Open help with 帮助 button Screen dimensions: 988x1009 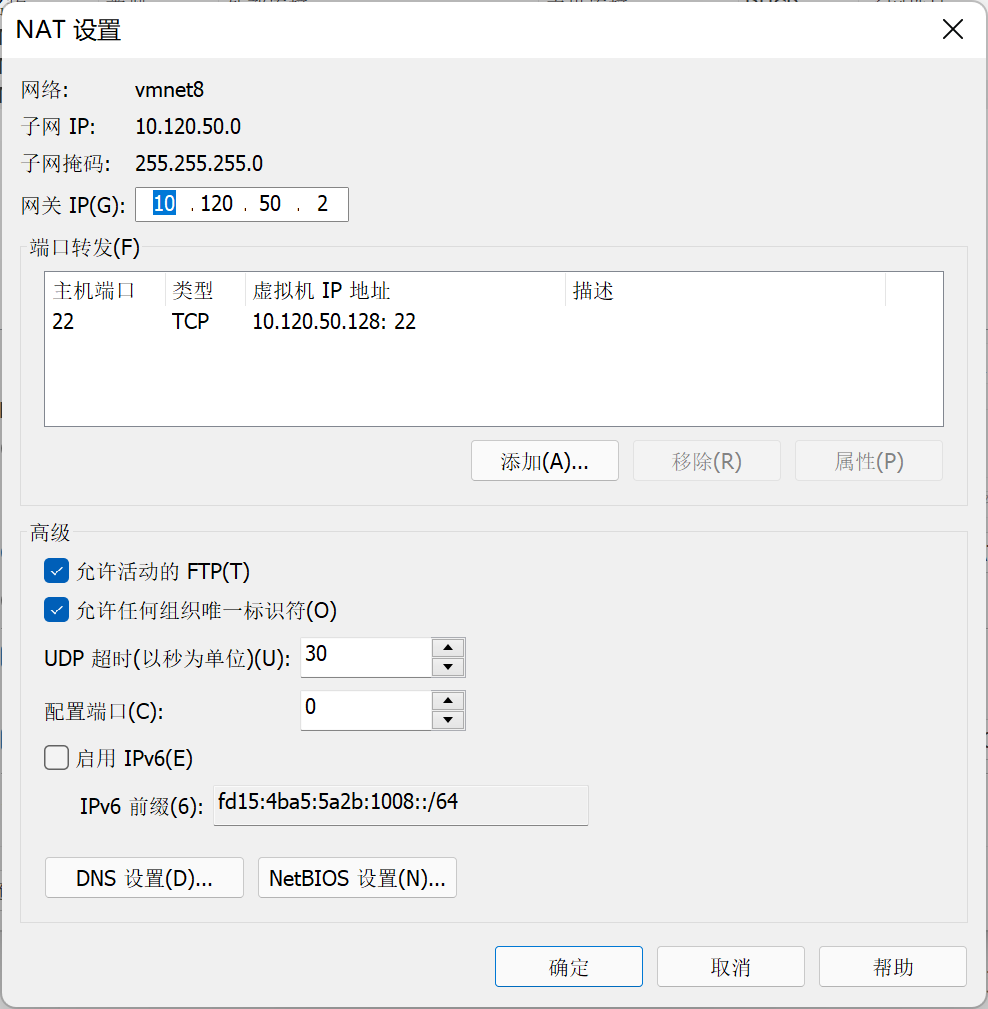tap(893, 967)
